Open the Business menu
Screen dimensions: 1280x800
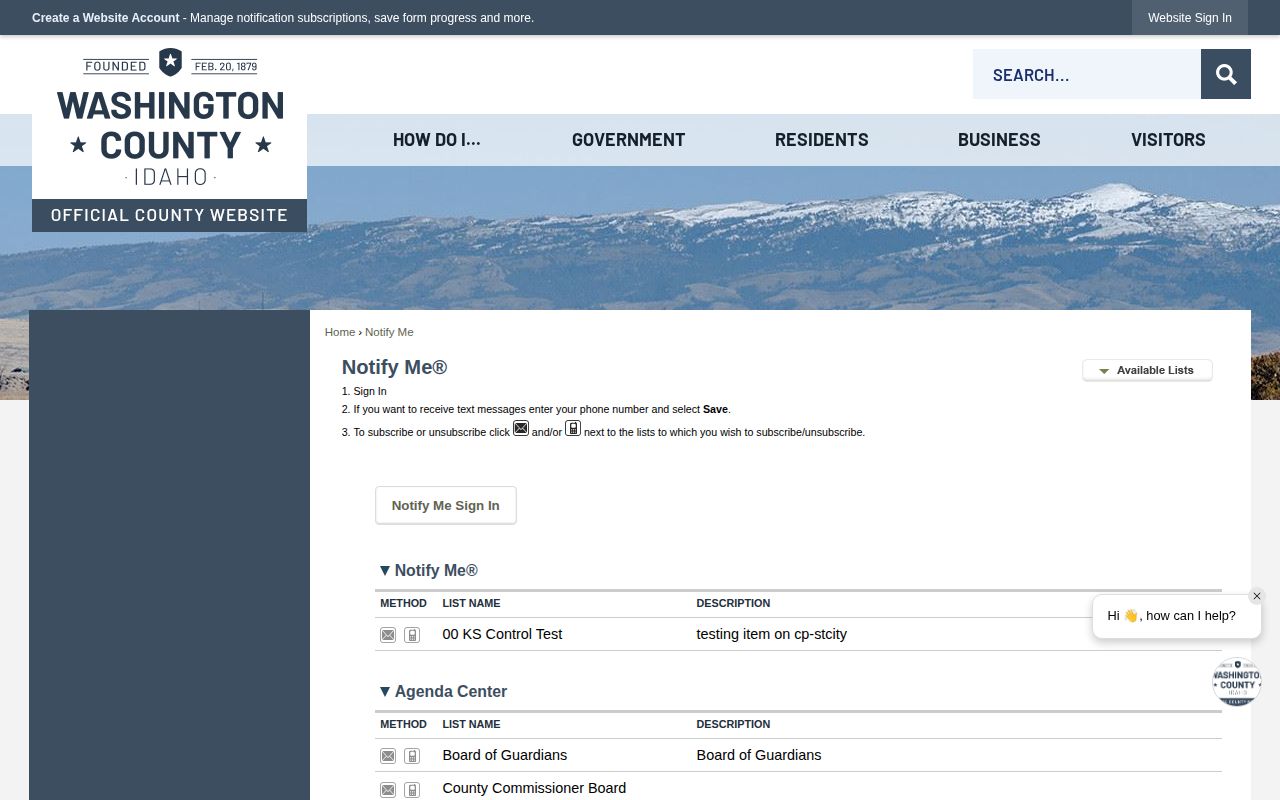pyautogui.click(x=999, y=140)
